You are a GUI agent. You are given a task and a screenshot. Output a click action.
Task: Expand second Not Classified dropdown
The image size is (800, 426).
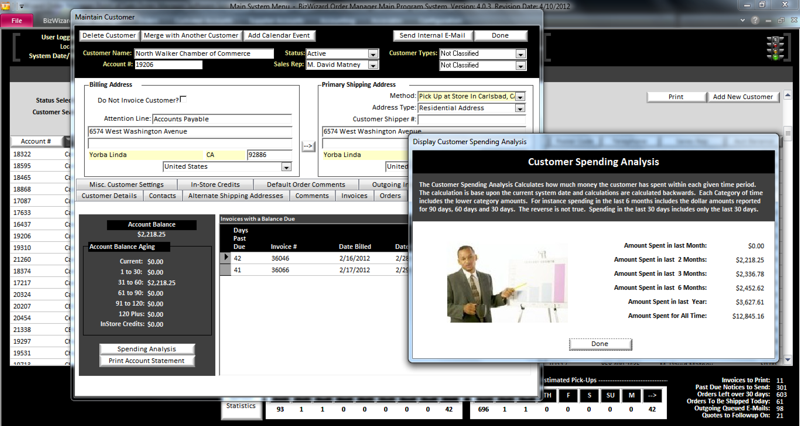pyautogui.click(x=520, y=66)
